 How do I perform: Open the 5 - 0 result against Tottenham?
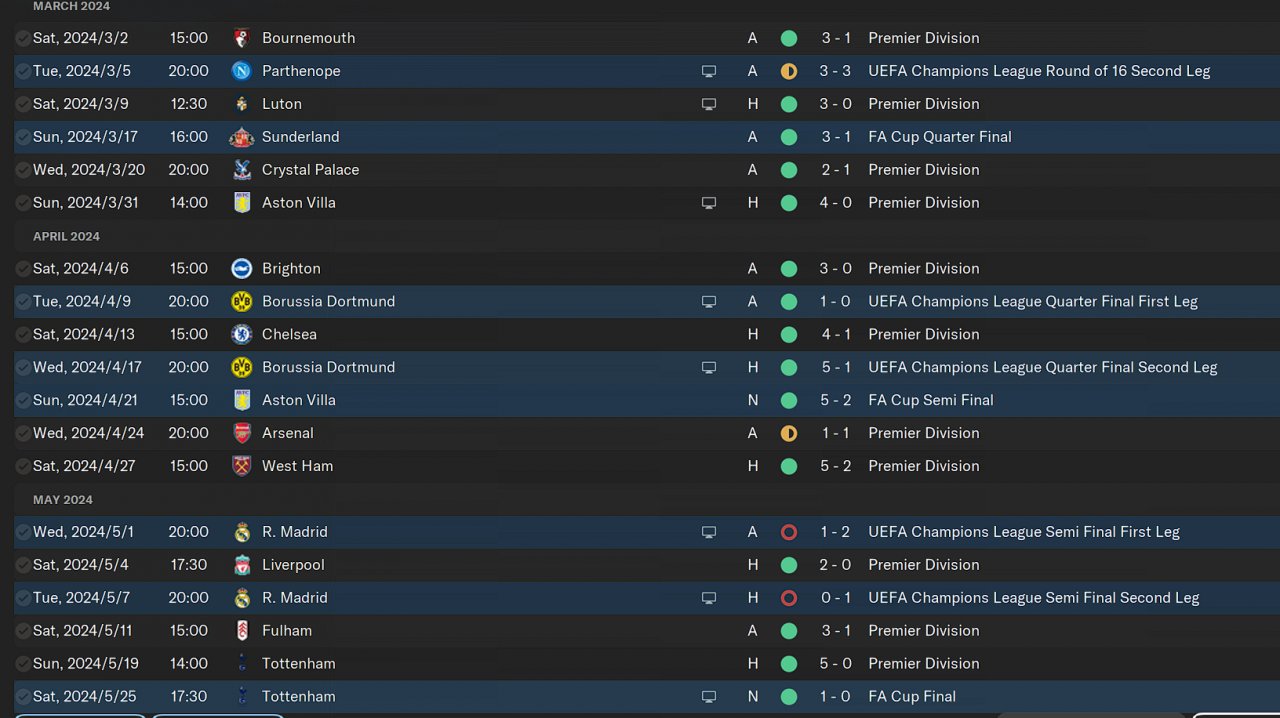[836, 664]
